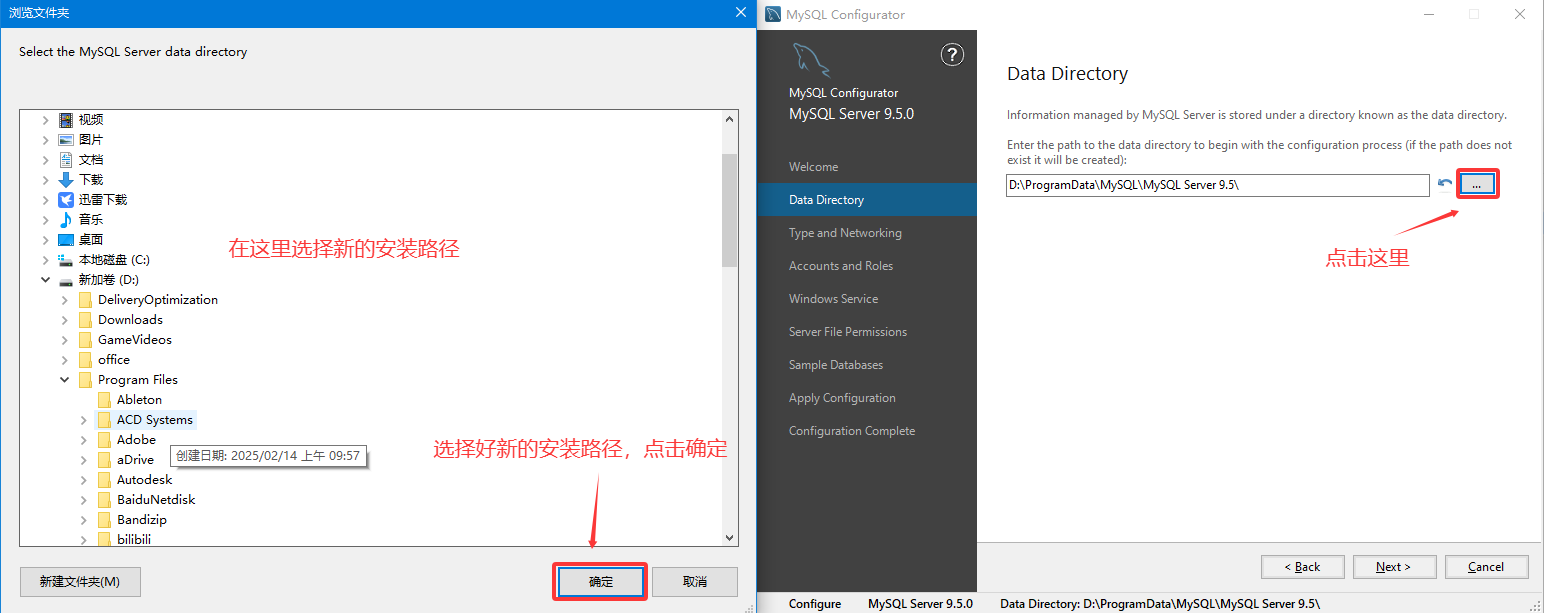
Task: Click the 取消 button
Action: [695, 582]
